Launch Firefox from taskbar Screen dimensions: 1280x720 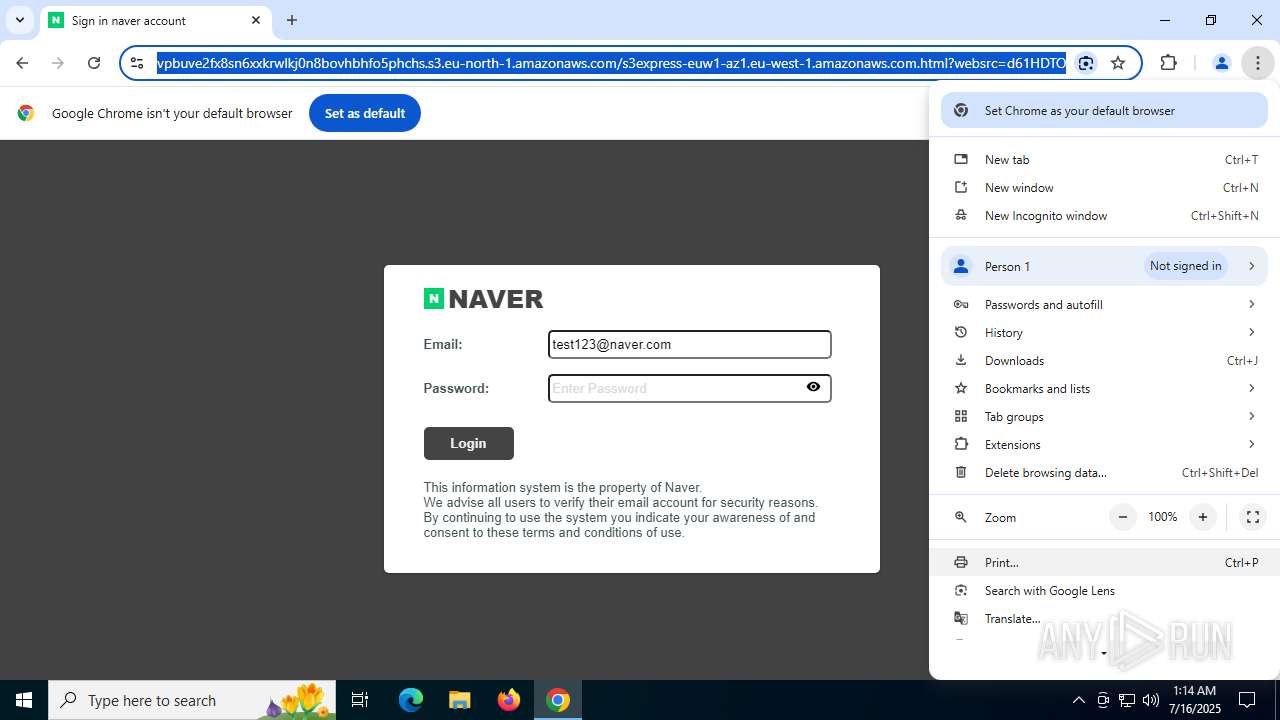(509, 700)
